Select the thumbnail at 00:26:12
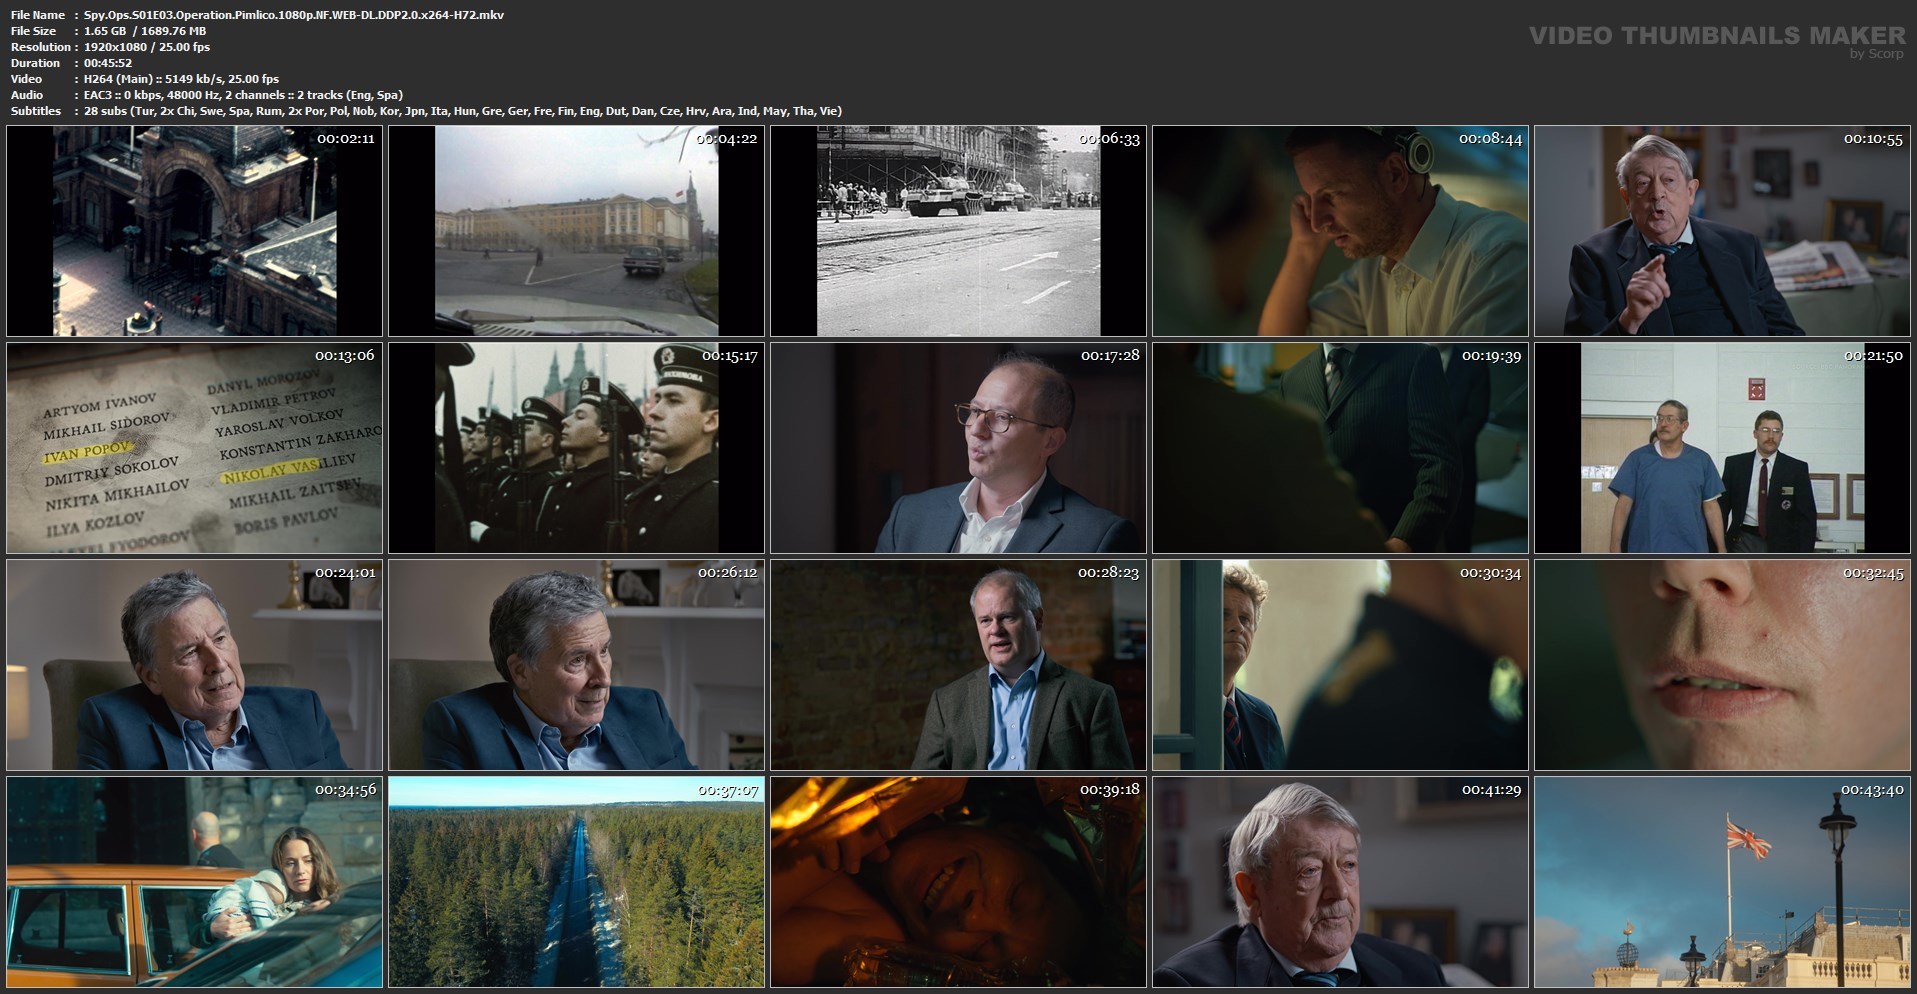This screenshot has width=1917, height=994. (x=576, y=665)
